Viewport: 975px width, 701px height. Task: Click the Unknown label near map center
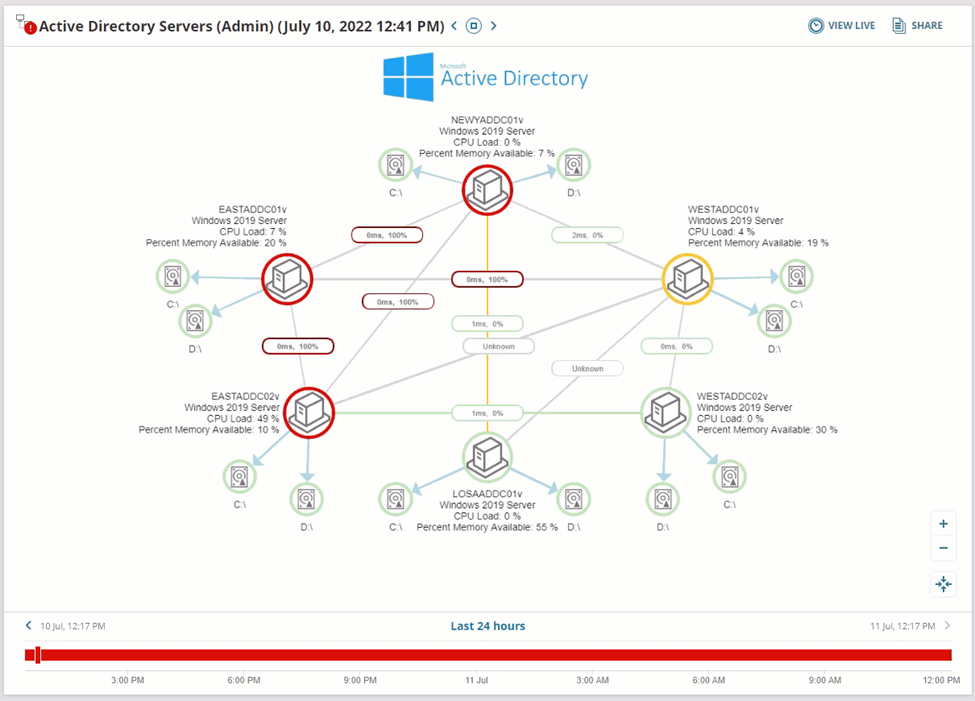tap(499, 346)
